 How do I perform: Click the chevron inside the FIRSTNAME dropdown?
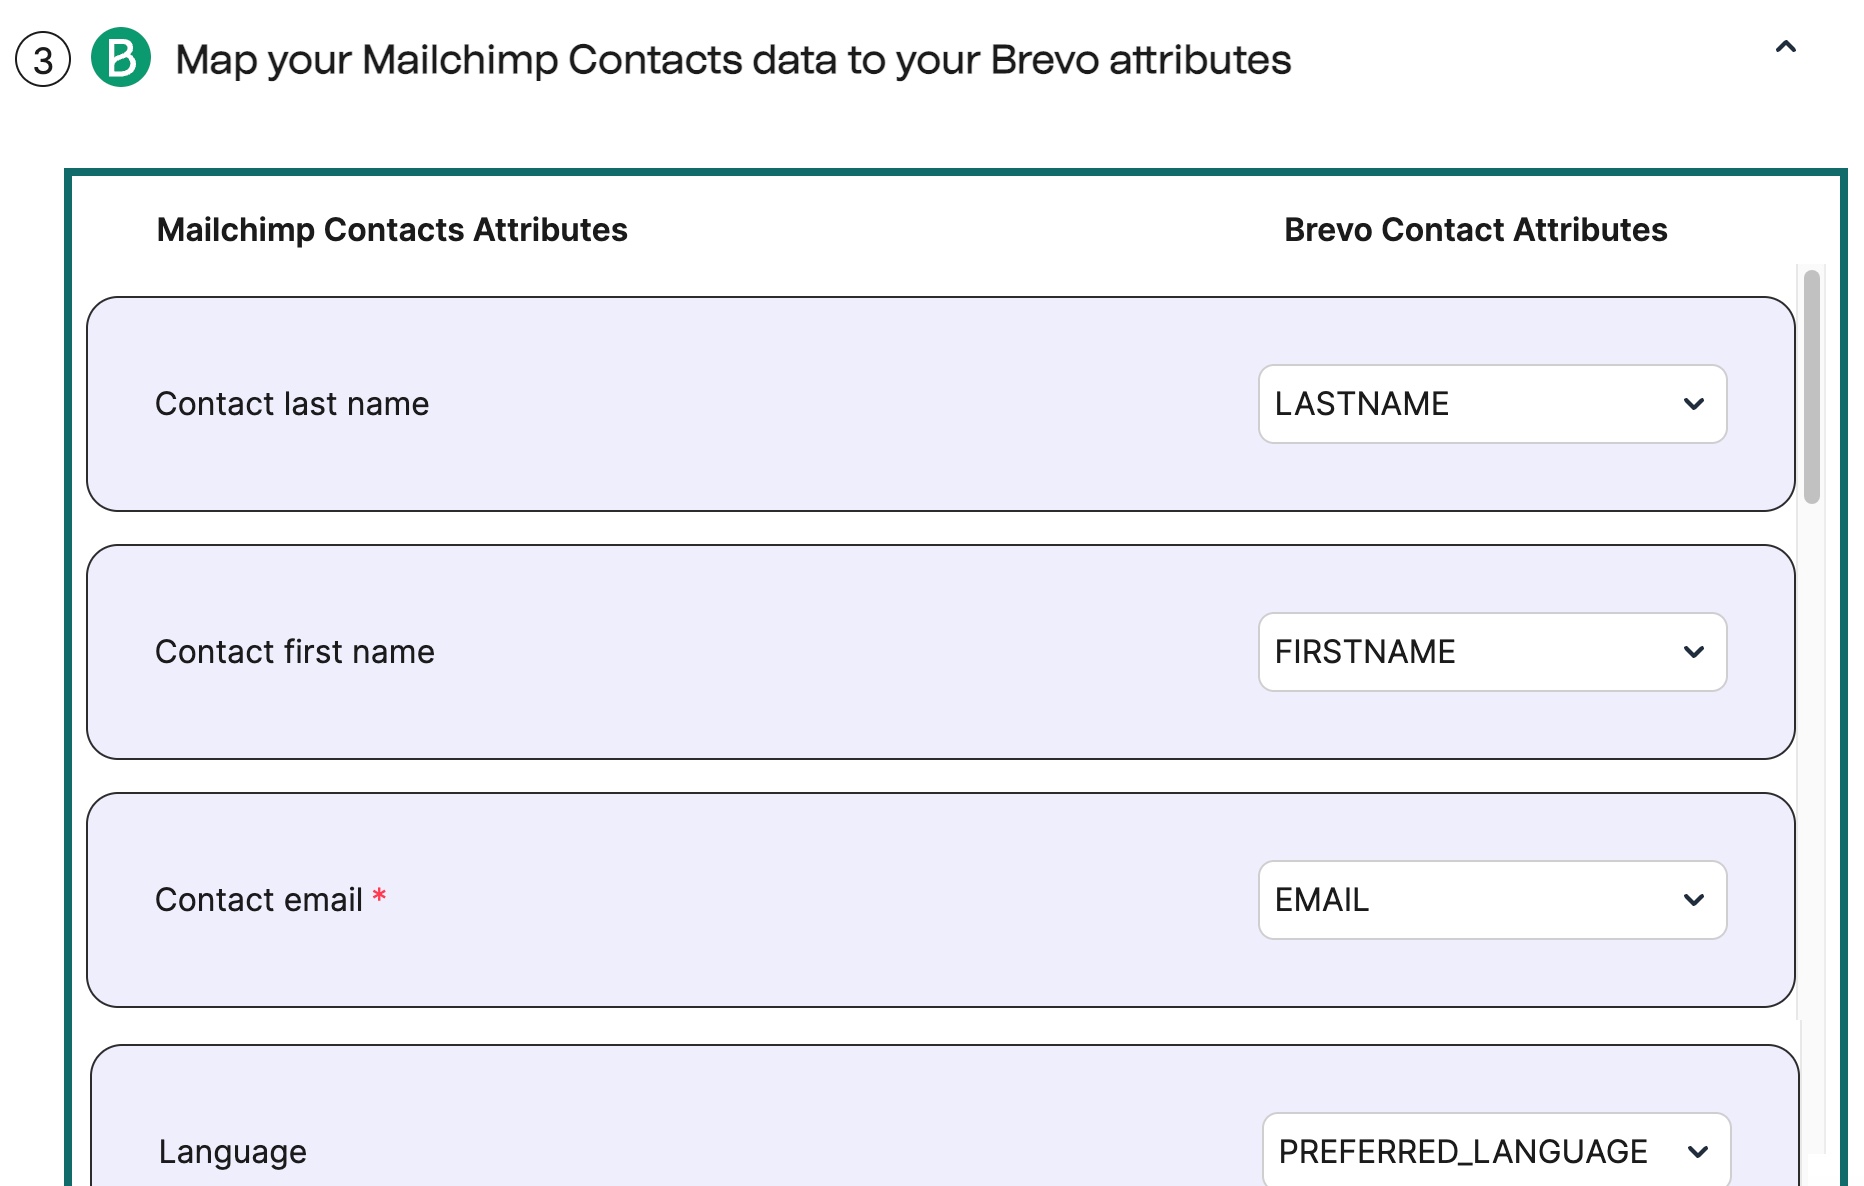click(1694, 652)
